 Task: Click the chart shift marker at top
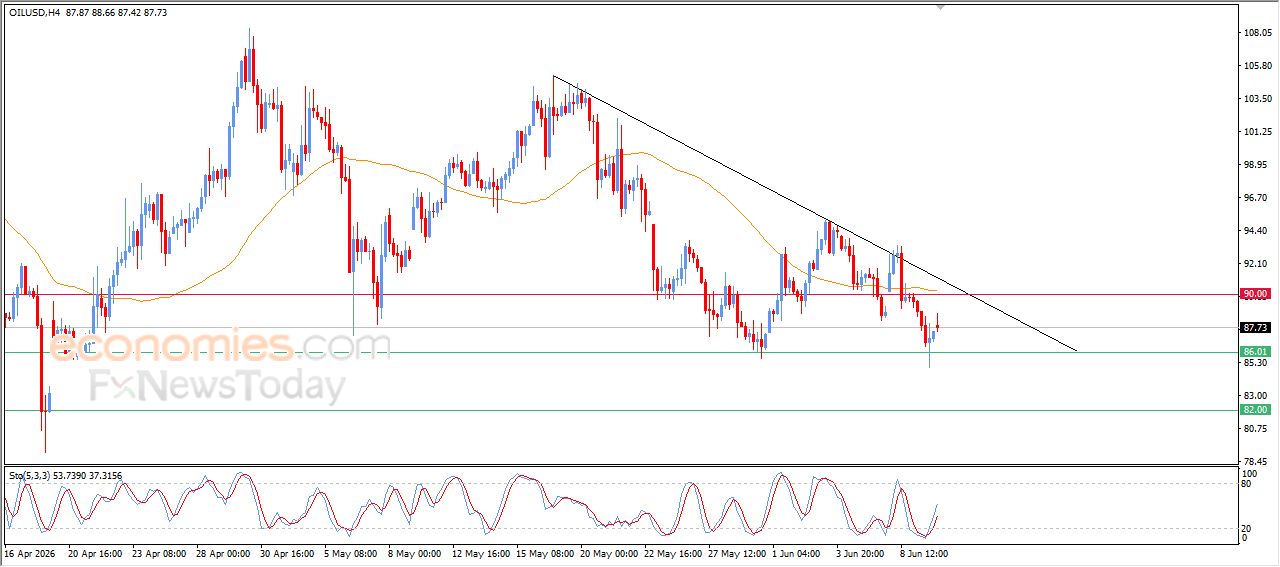click(940, 7)
